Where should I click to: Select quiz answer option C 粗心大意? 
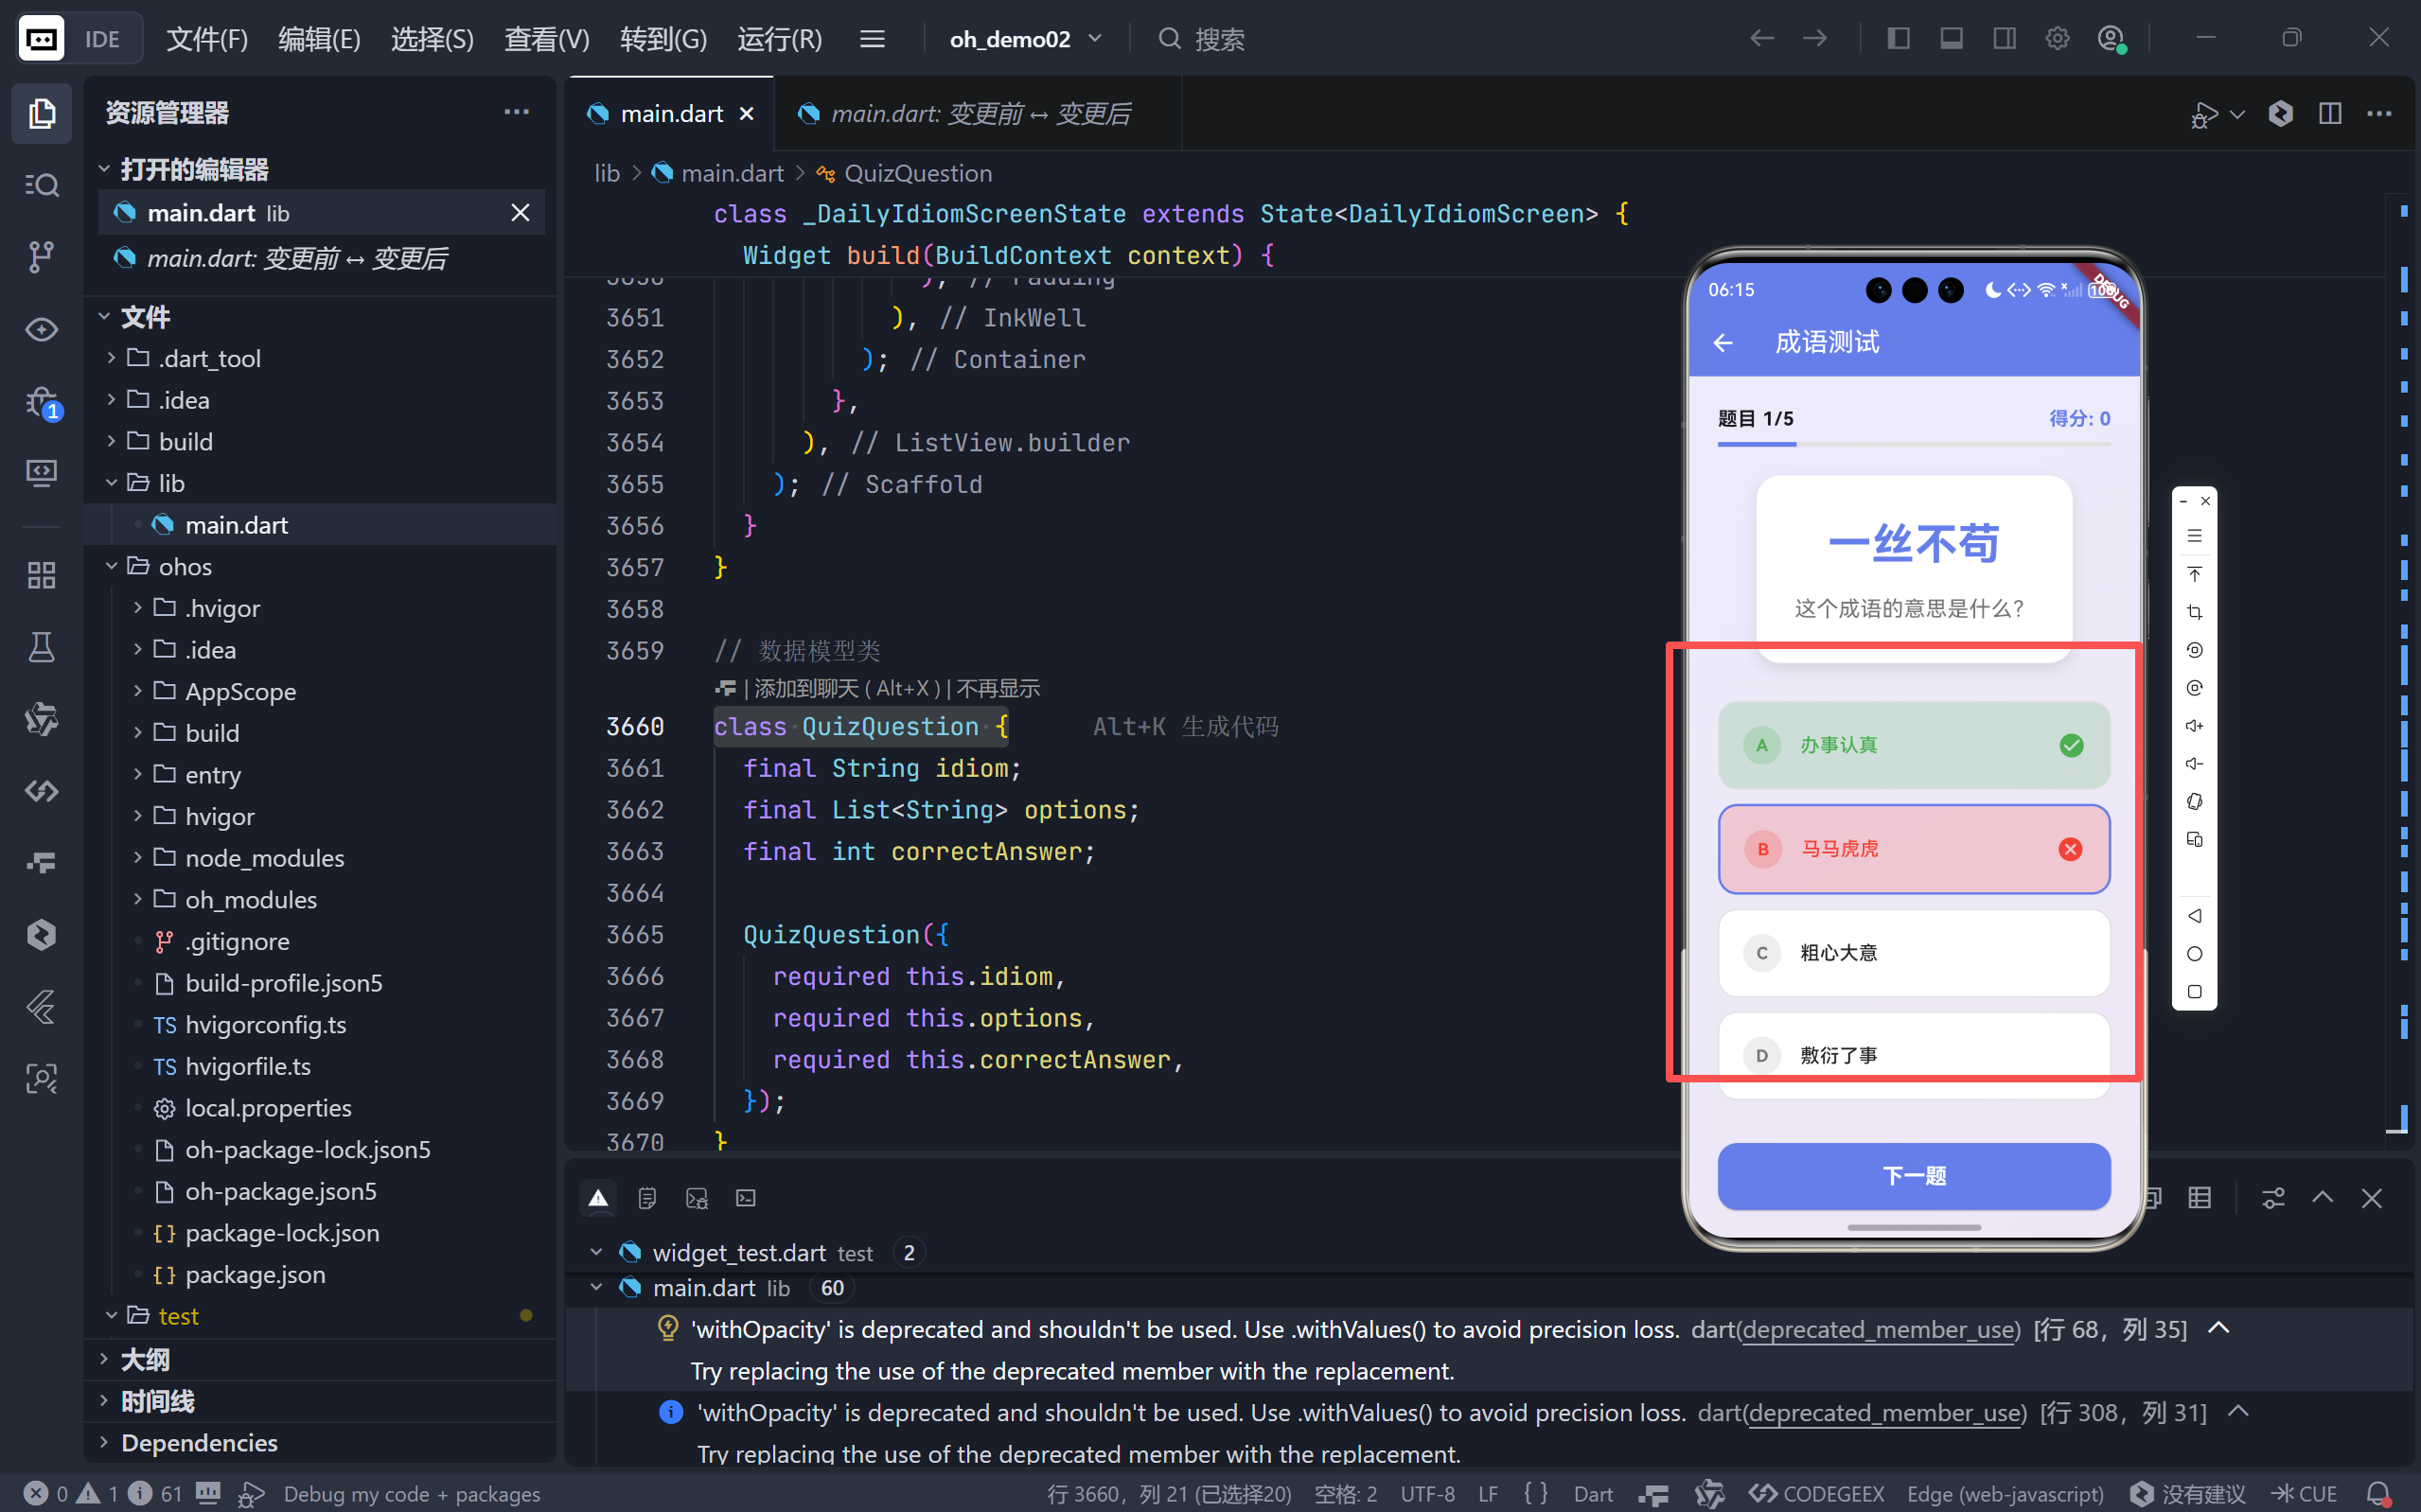pos(1912,952)
